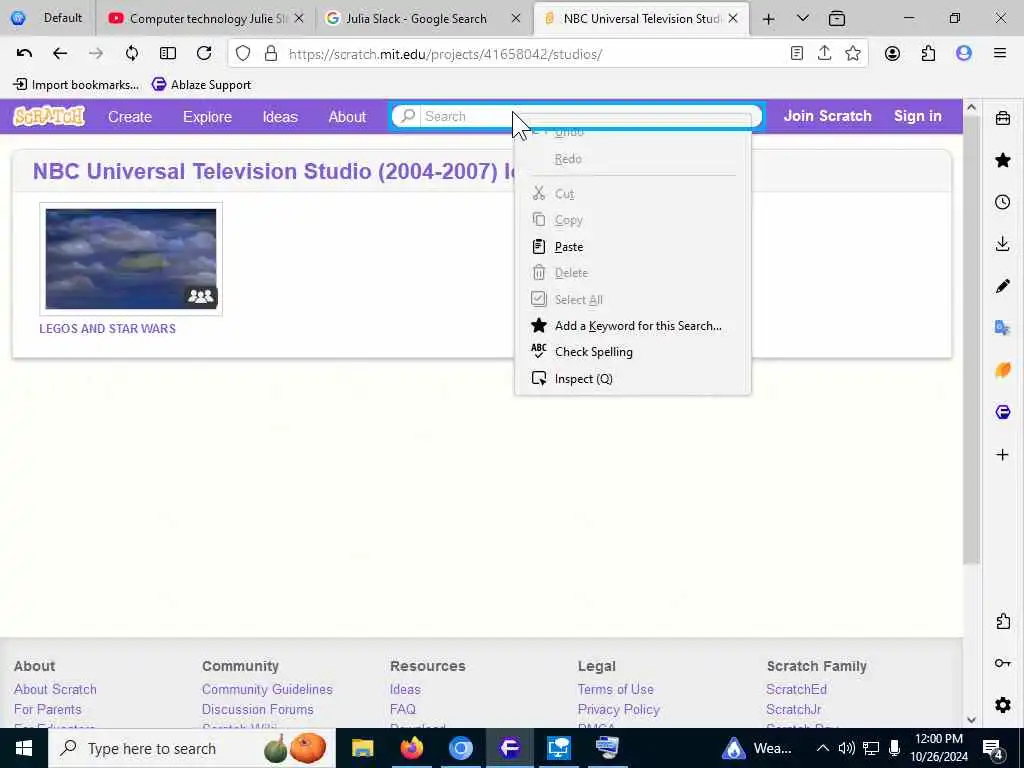
Task: Open the LEGOS AND STAR WARS thumbnail
Action: tap(131, 259)
